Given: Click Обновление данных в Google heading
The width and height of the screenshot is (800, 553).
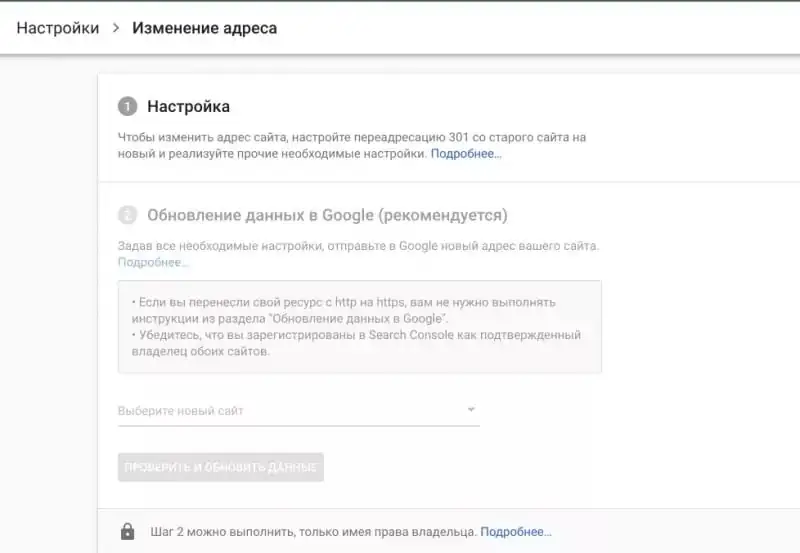Looking at the screenshot, I should (x=328, y=215).
